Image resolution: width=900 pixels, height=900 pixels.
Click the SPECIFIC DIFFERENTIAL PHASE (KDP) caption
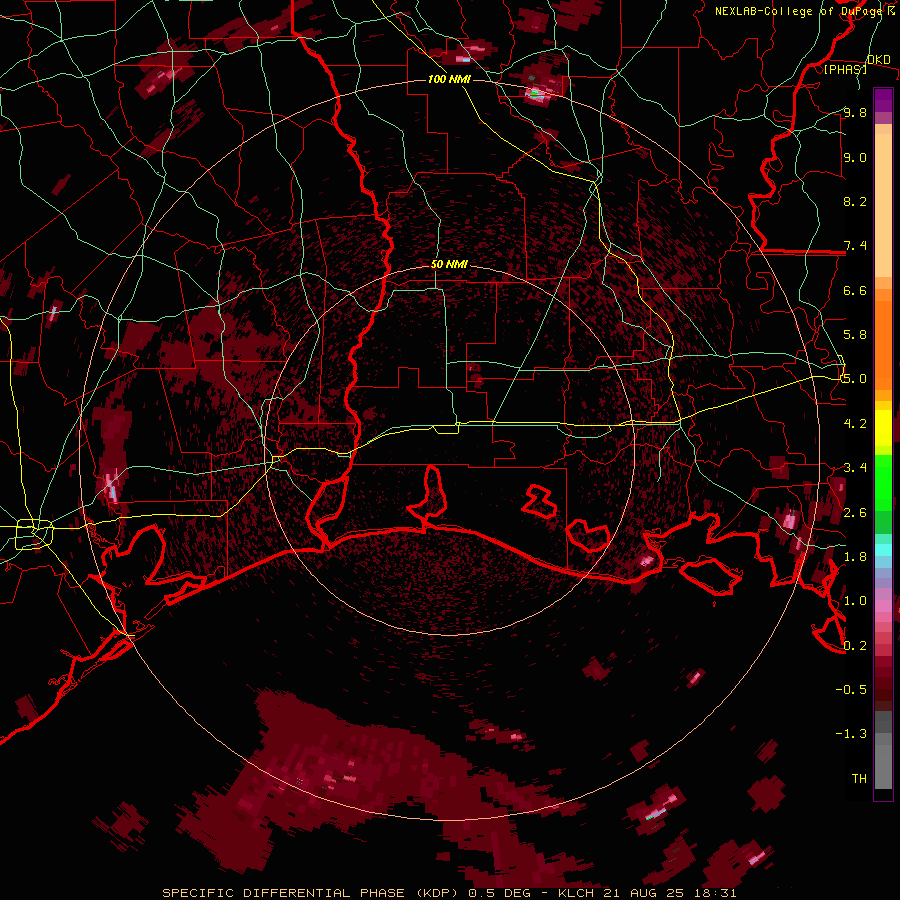[311, 893]
